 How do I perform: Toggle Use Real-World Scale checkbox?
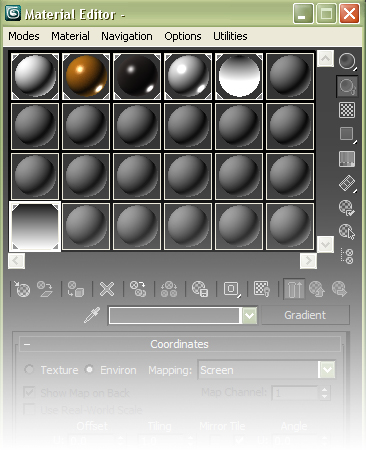[x=29, y=409]
